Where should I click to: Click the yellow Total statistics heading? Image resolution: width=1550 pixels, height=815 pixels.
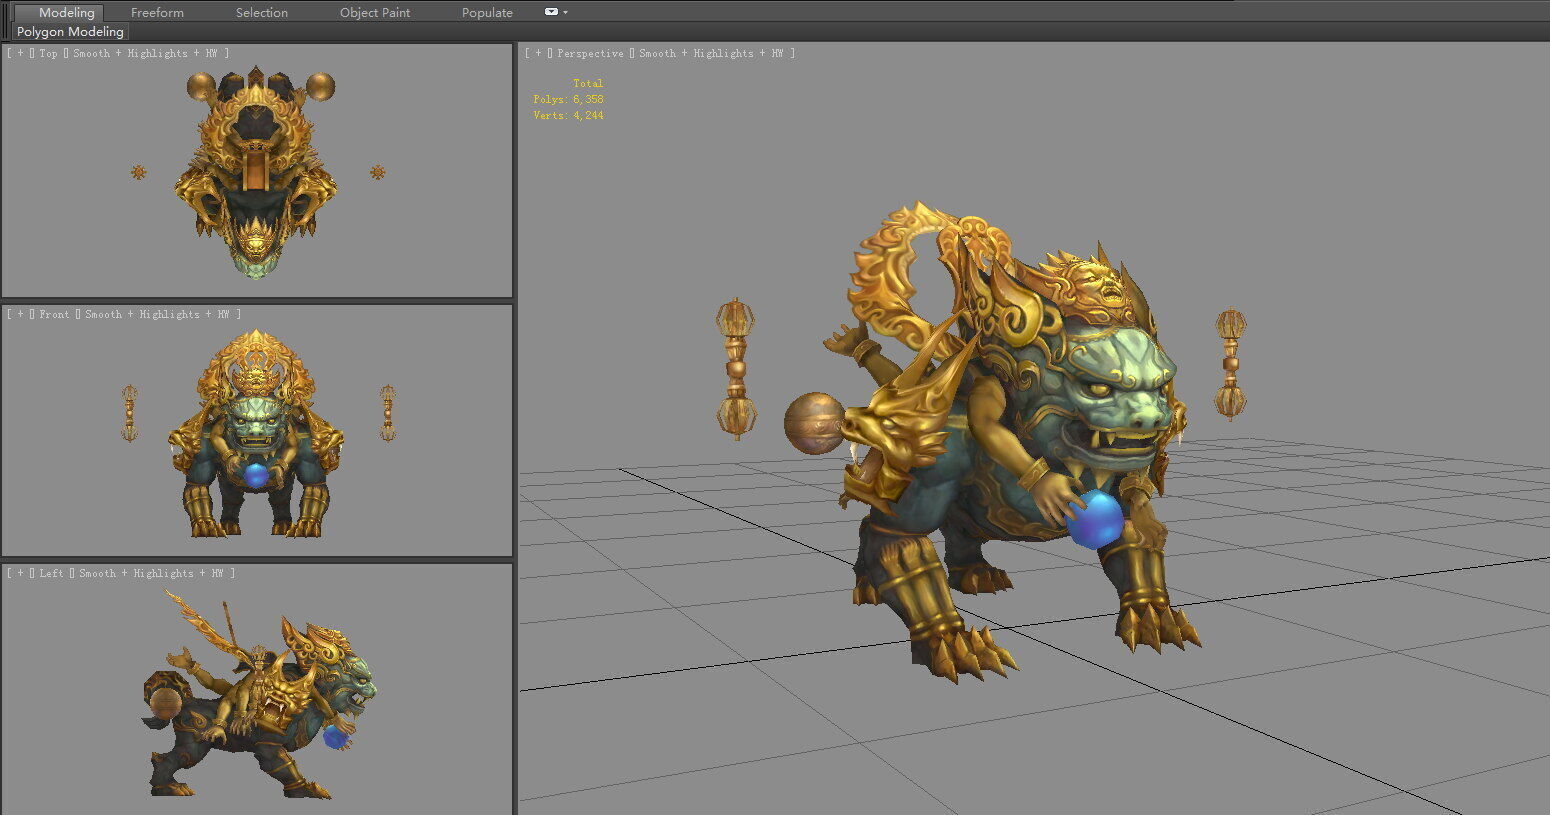588,83
